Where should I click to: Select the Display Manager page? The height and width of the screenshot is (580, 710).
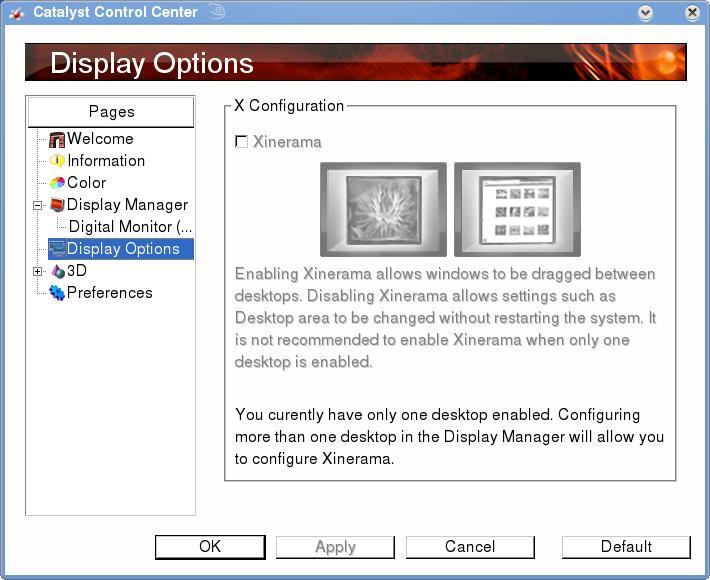[x=127, y=205]
